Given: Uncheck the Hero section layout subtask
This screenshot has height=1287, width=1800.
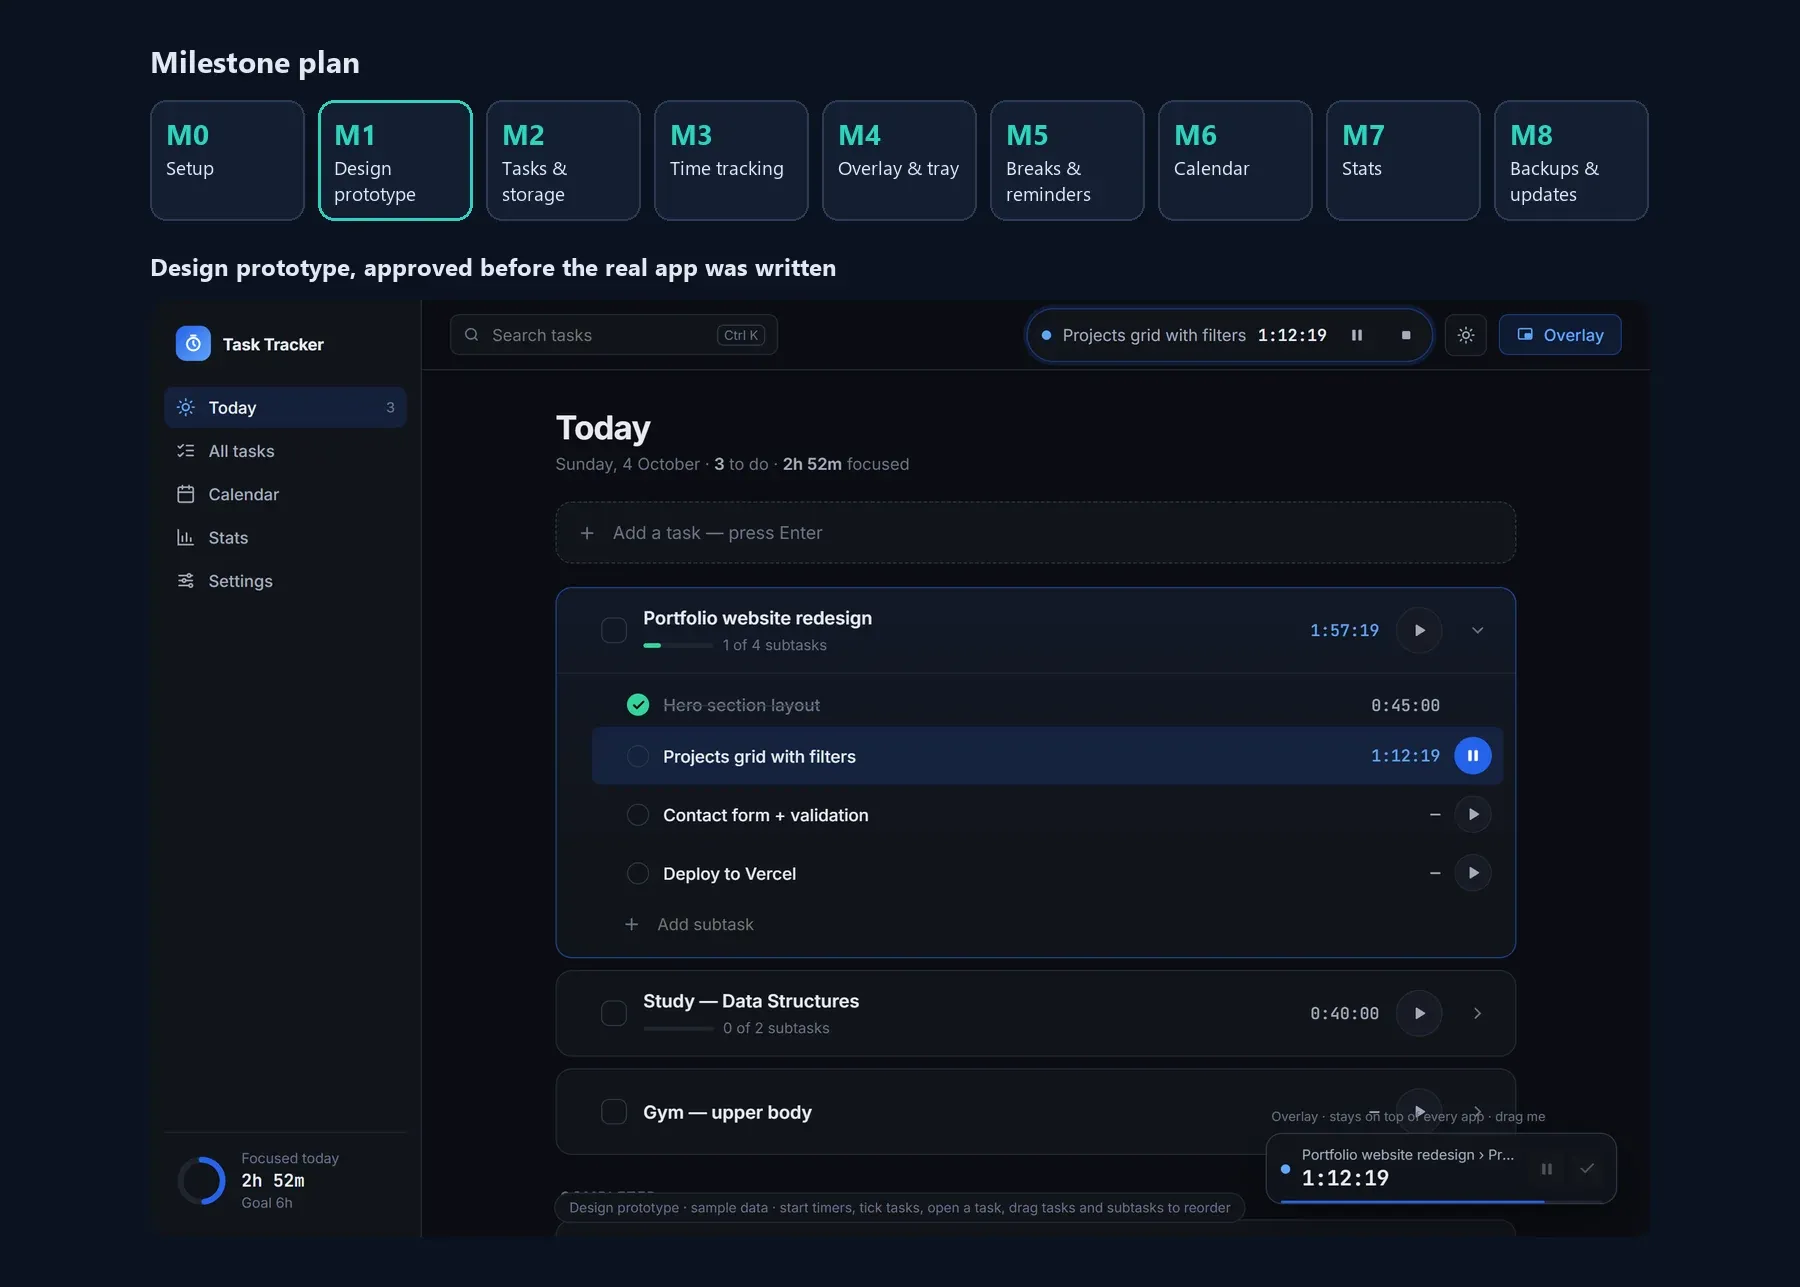Looking at the screenshot, I should point(638,705).
